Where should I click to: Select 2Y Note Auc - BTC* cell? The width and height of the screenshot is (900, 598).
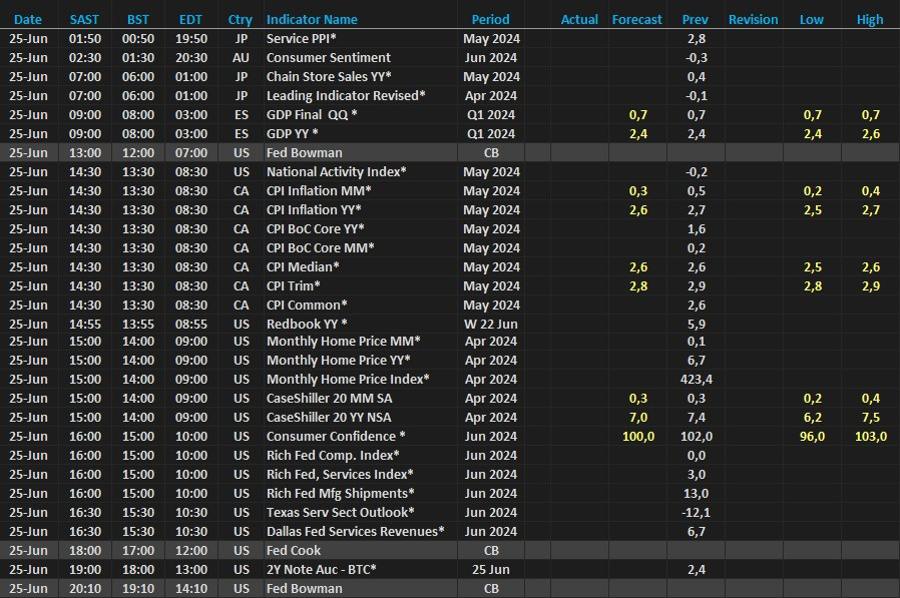(321, 569)
